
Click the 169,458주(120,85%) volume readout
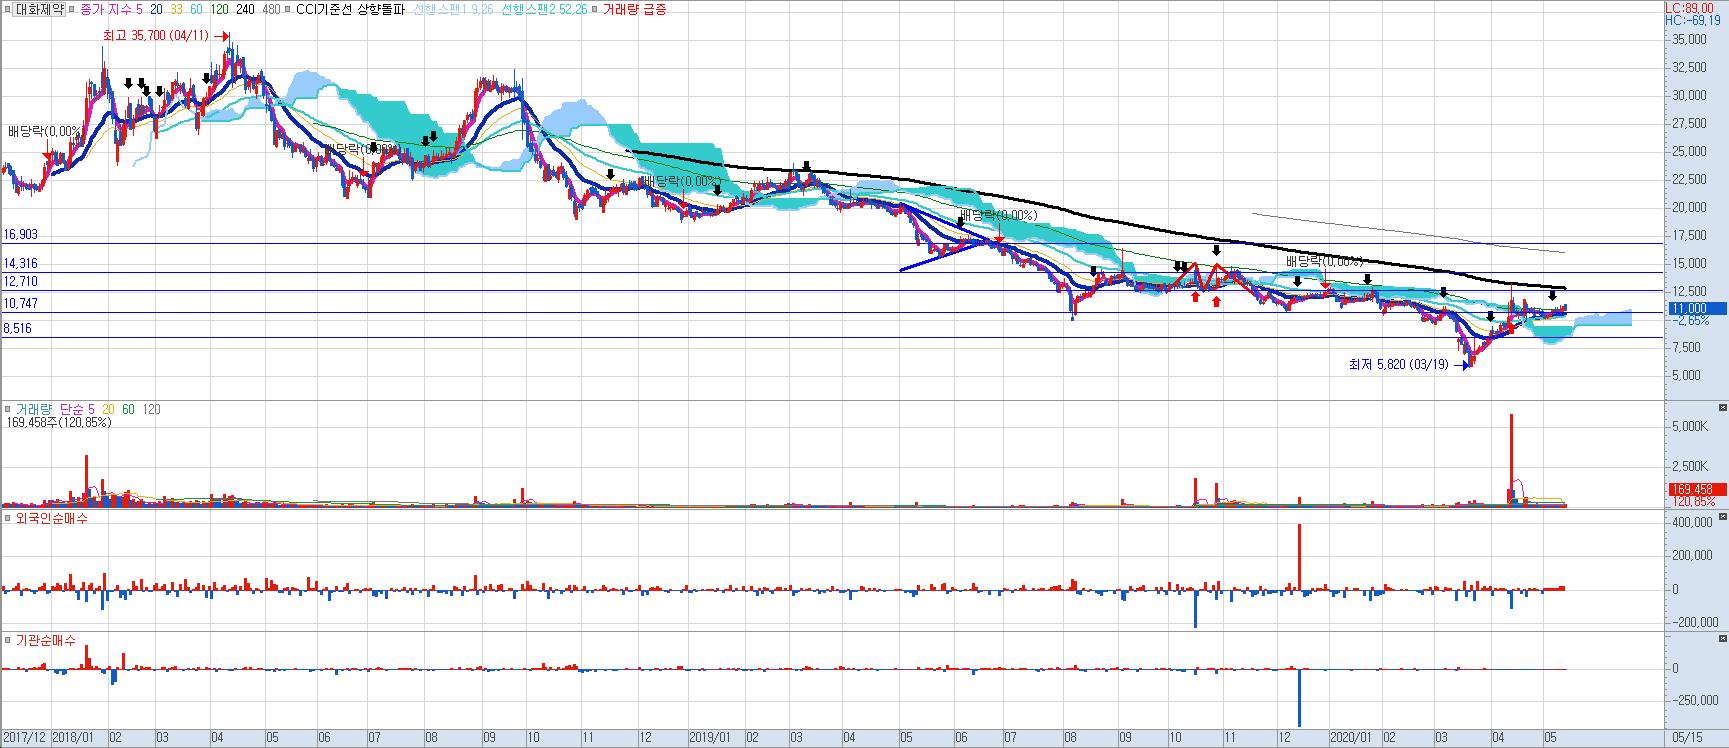(x=59, y=423)
